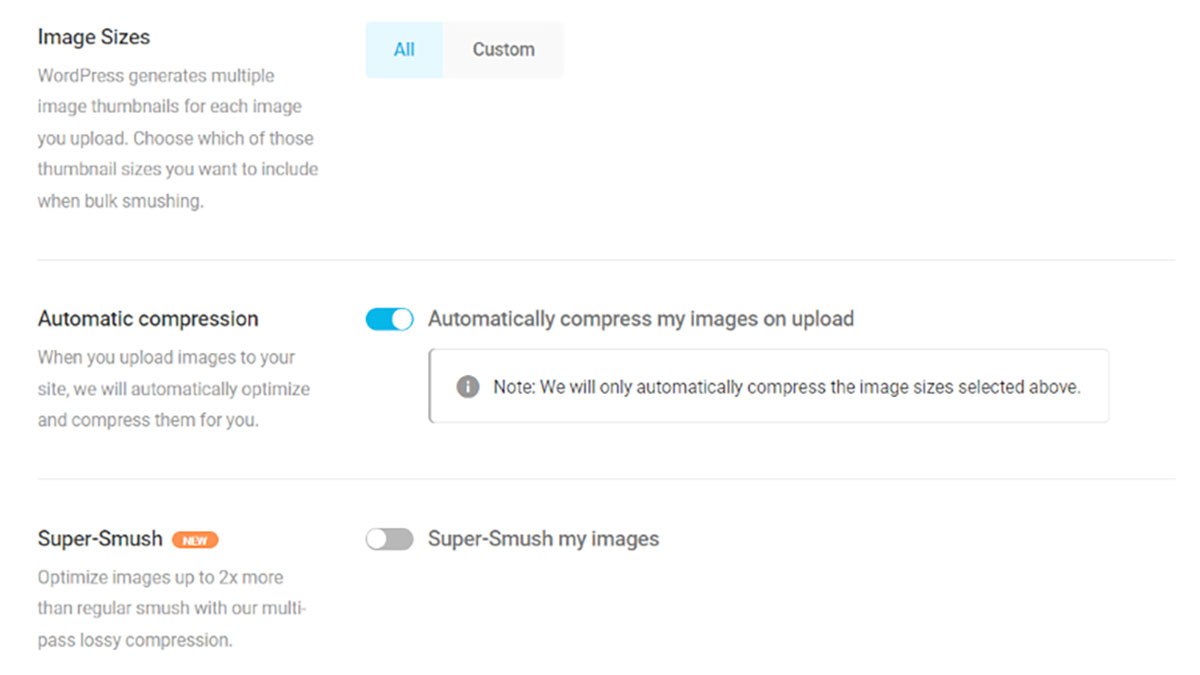Screen dimensions: 1200x675
Task: Click the 'Super-Smush my images' label
Action: tap(544, 539)
